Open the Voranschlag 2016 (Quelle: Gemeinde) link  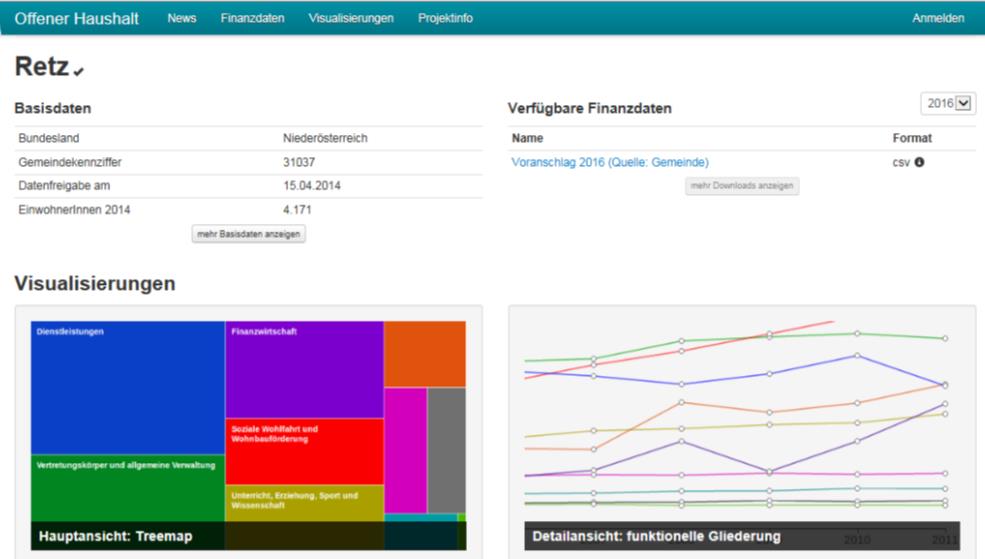[x=610, y=162]
